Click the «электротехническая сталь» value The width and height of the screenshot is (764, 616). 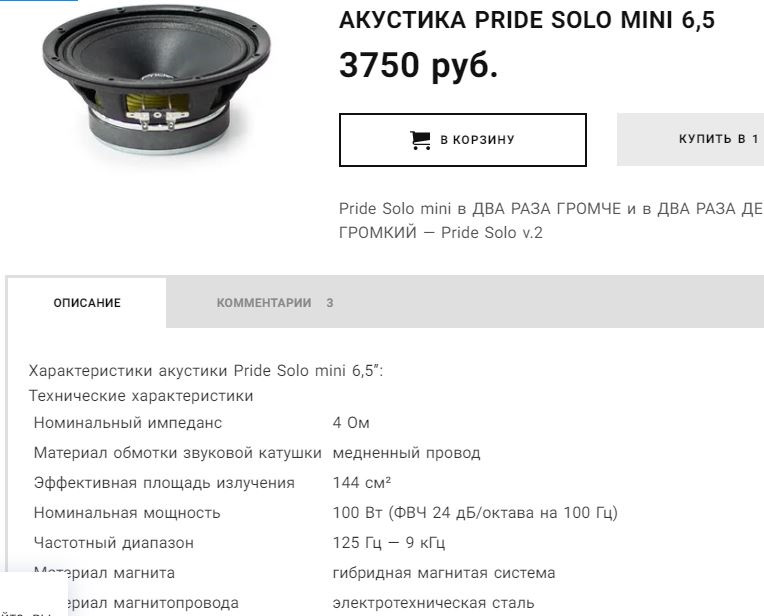(433, 603)
